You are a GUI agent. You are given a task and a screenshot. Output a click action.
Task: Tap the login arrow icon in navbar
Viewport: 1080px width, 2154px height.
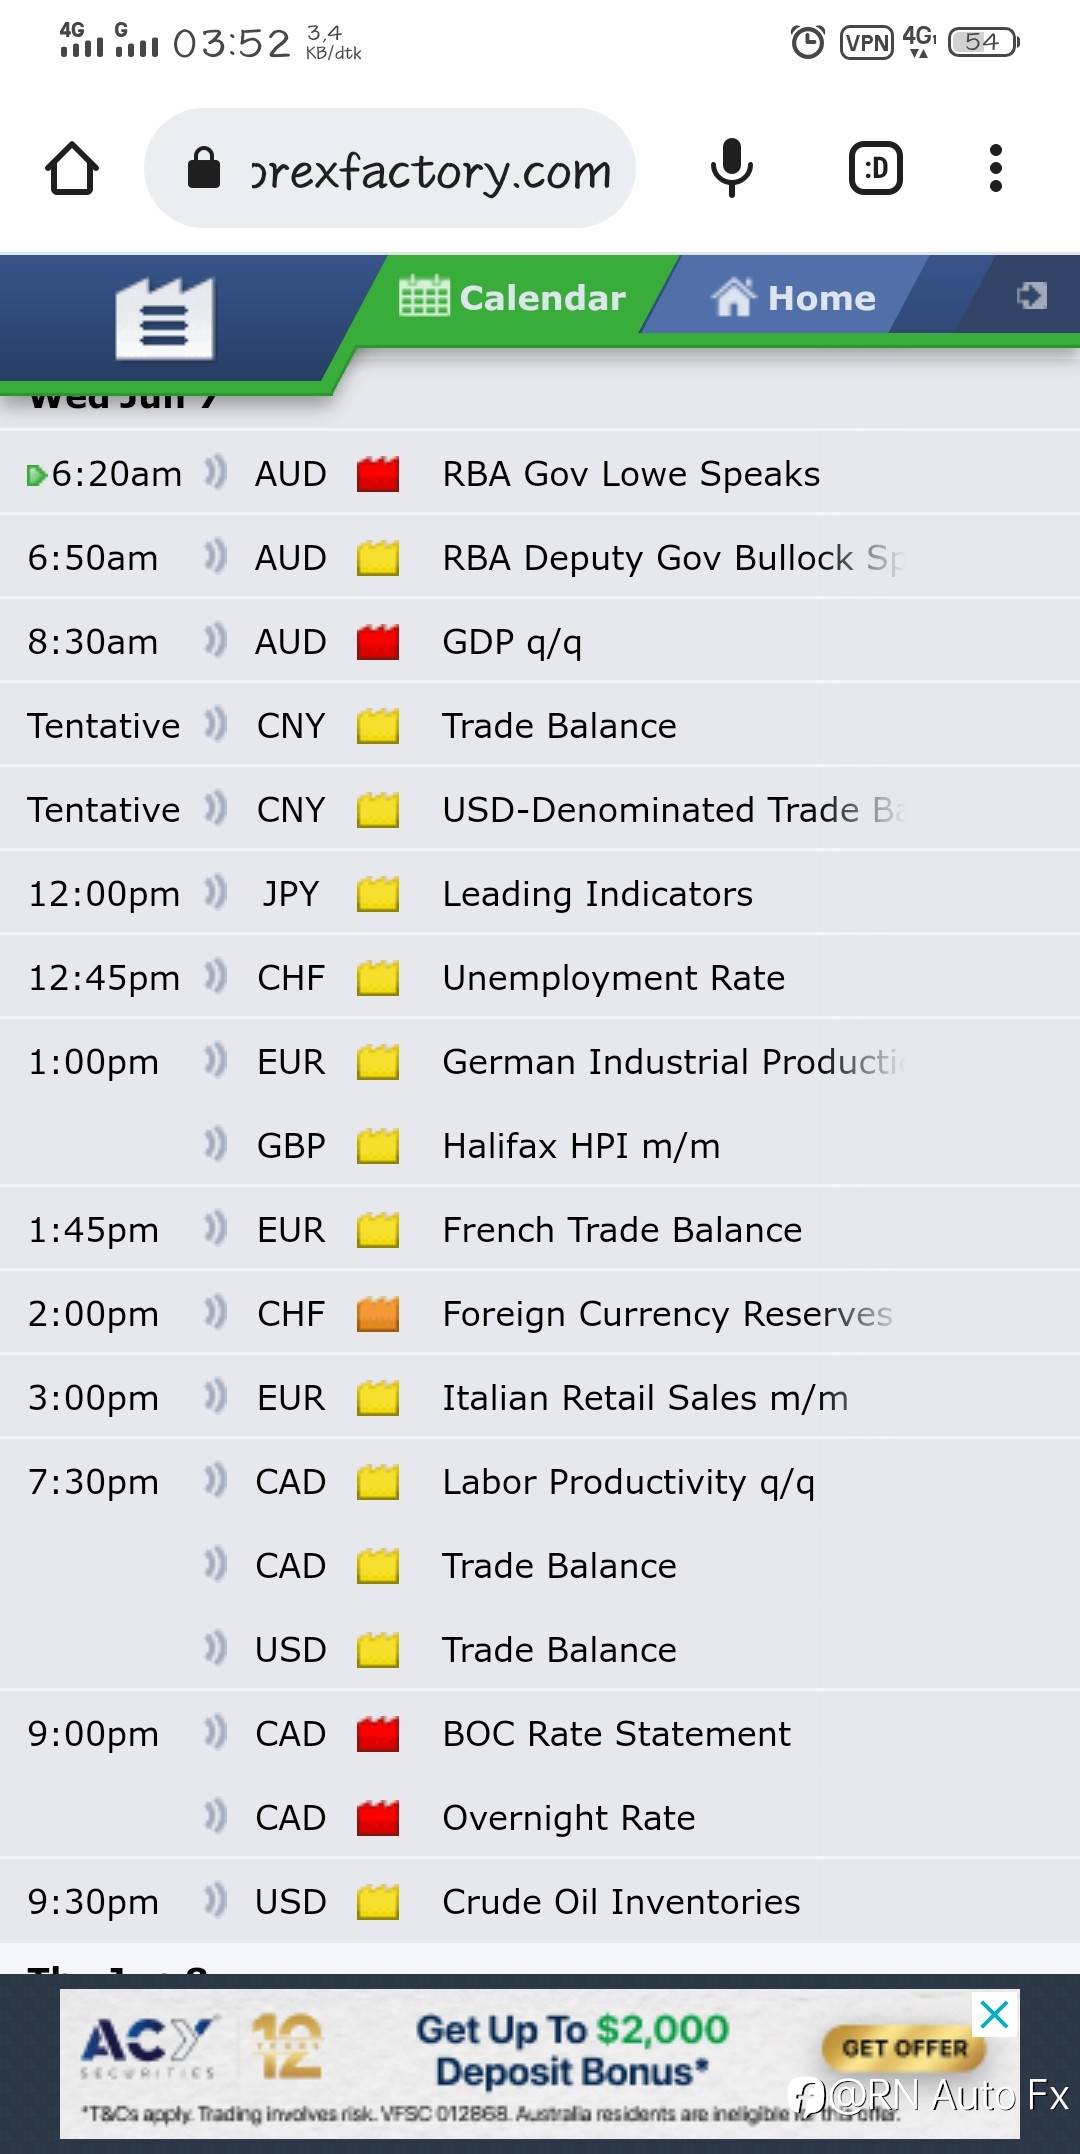pyautogui.click(x=1031, y=295)
